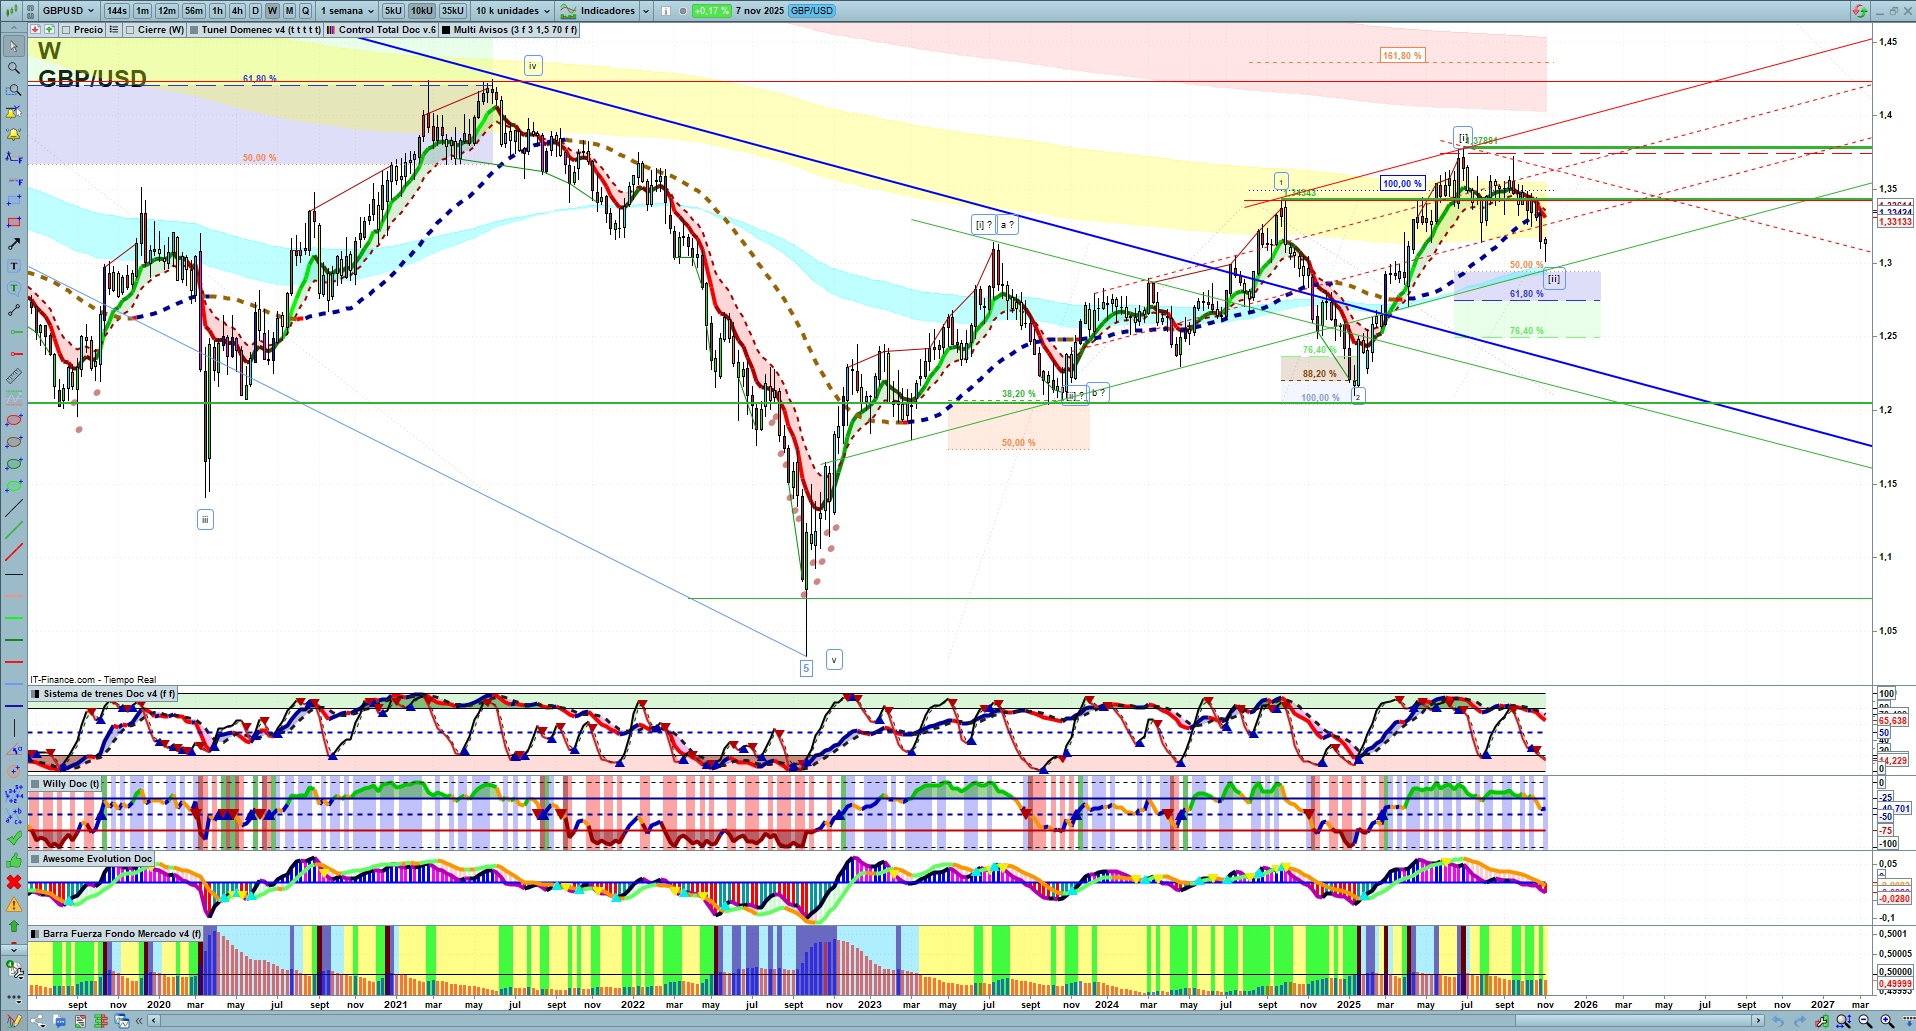
Task: Switch to the weekly W timeframe
Action: pos(272,11)
